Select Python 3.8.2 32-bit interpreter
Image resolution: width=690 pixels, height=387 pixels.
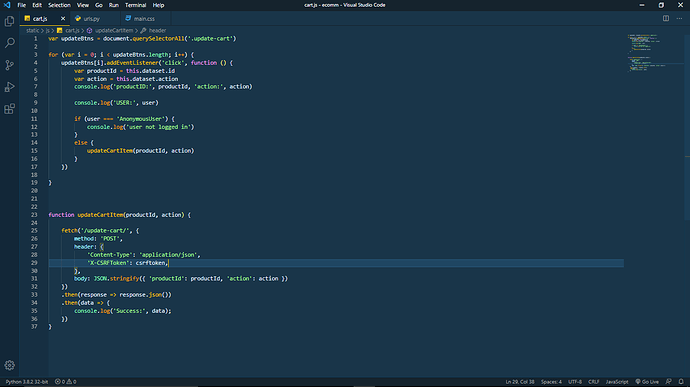(x=27, y=382)
